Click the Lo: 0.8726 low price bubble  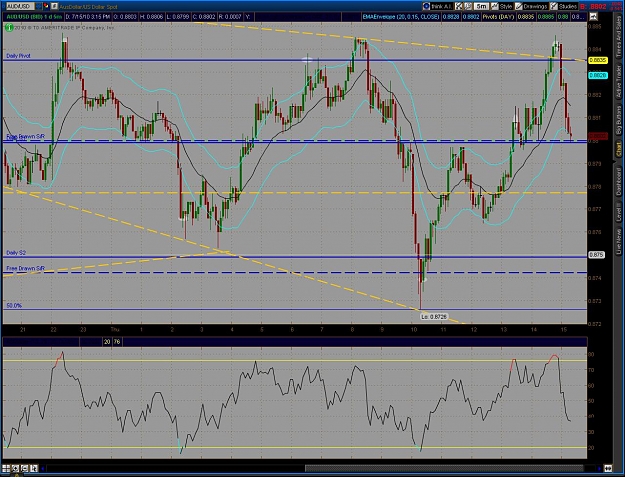[434, 317]
